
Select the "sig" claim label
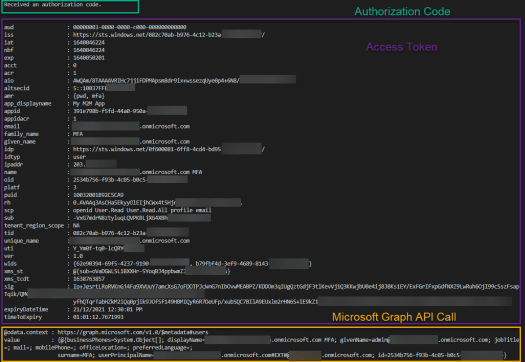[9, 287]
